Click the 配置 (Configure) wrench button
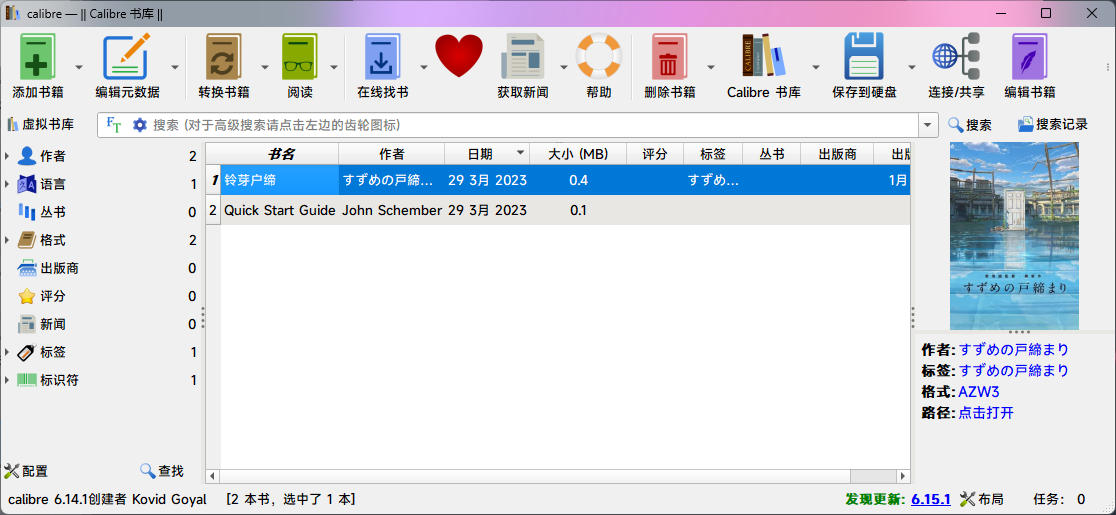The image size is (1116, 515). 26,471
